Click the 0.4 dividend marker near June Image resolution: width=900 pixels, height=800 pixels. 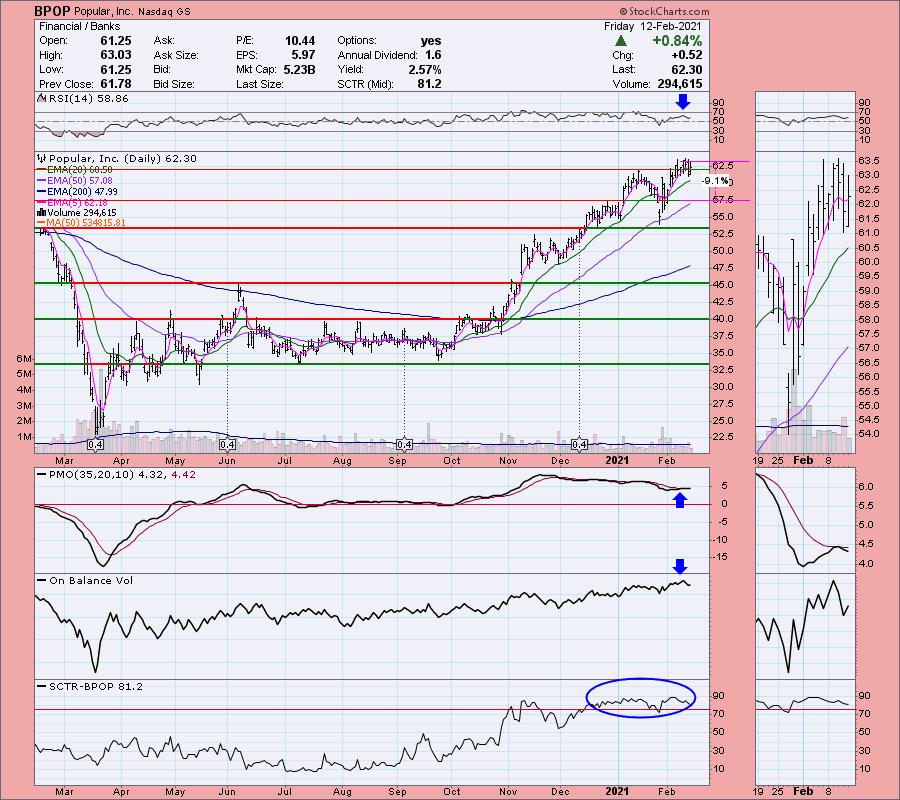(x=228, y=445)
